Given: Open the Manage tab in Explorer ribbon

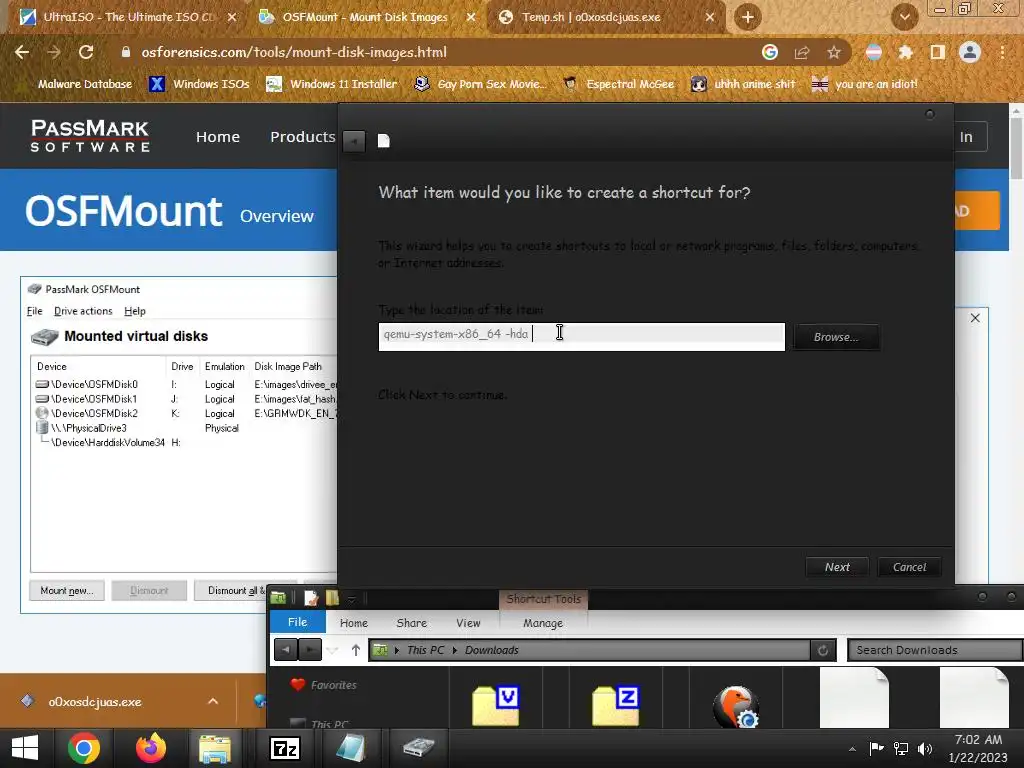Looking at the screenshot, I should (543, 623).
